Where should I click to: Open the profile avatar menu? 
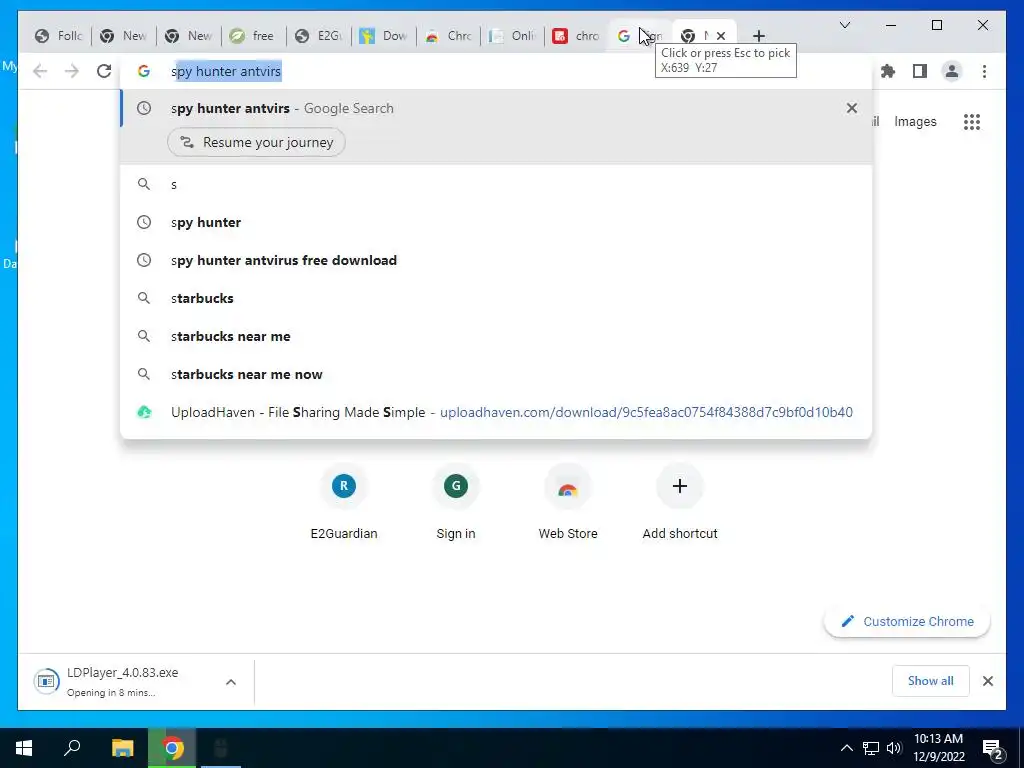click(952, 71)
